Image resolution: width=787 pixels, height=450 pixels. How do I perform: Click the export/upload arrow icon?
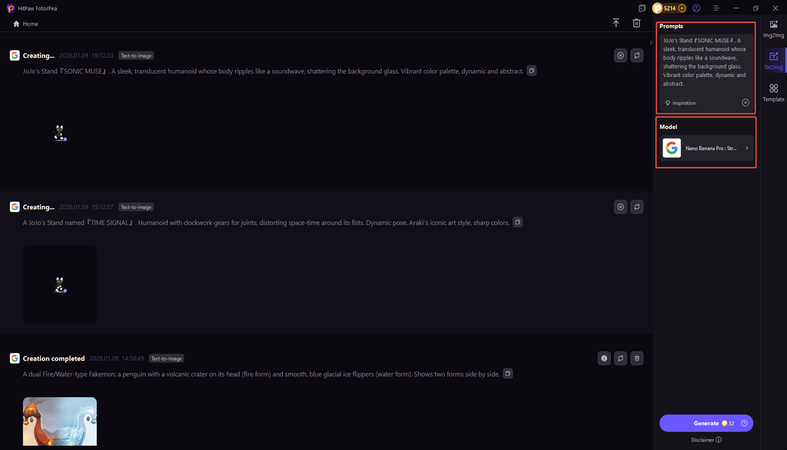point(616,23)
